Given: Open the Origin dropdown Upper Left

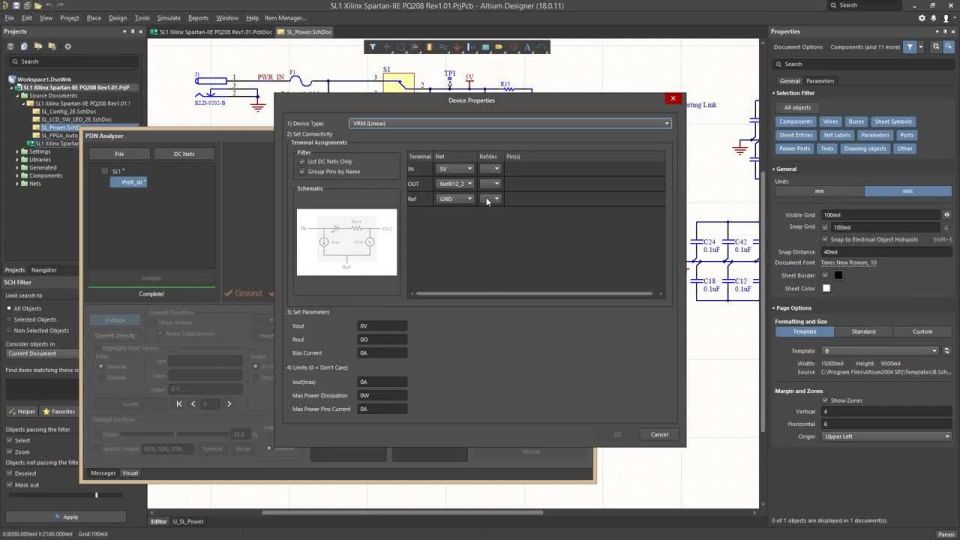Looking at the screenshot, I should 886,437.
